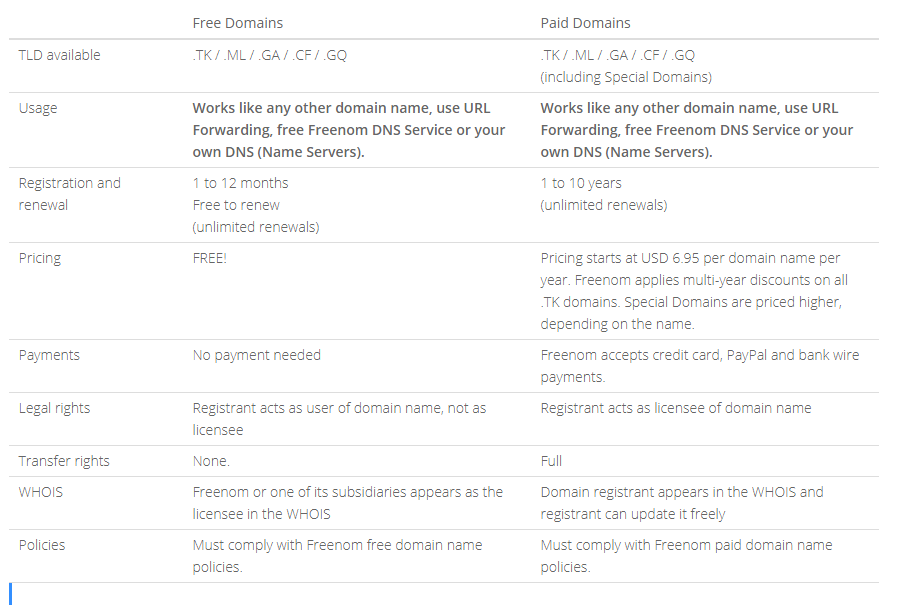Select the TLD available row label
The height and width of the screenshot is (613, 899).
click(59, 55)
